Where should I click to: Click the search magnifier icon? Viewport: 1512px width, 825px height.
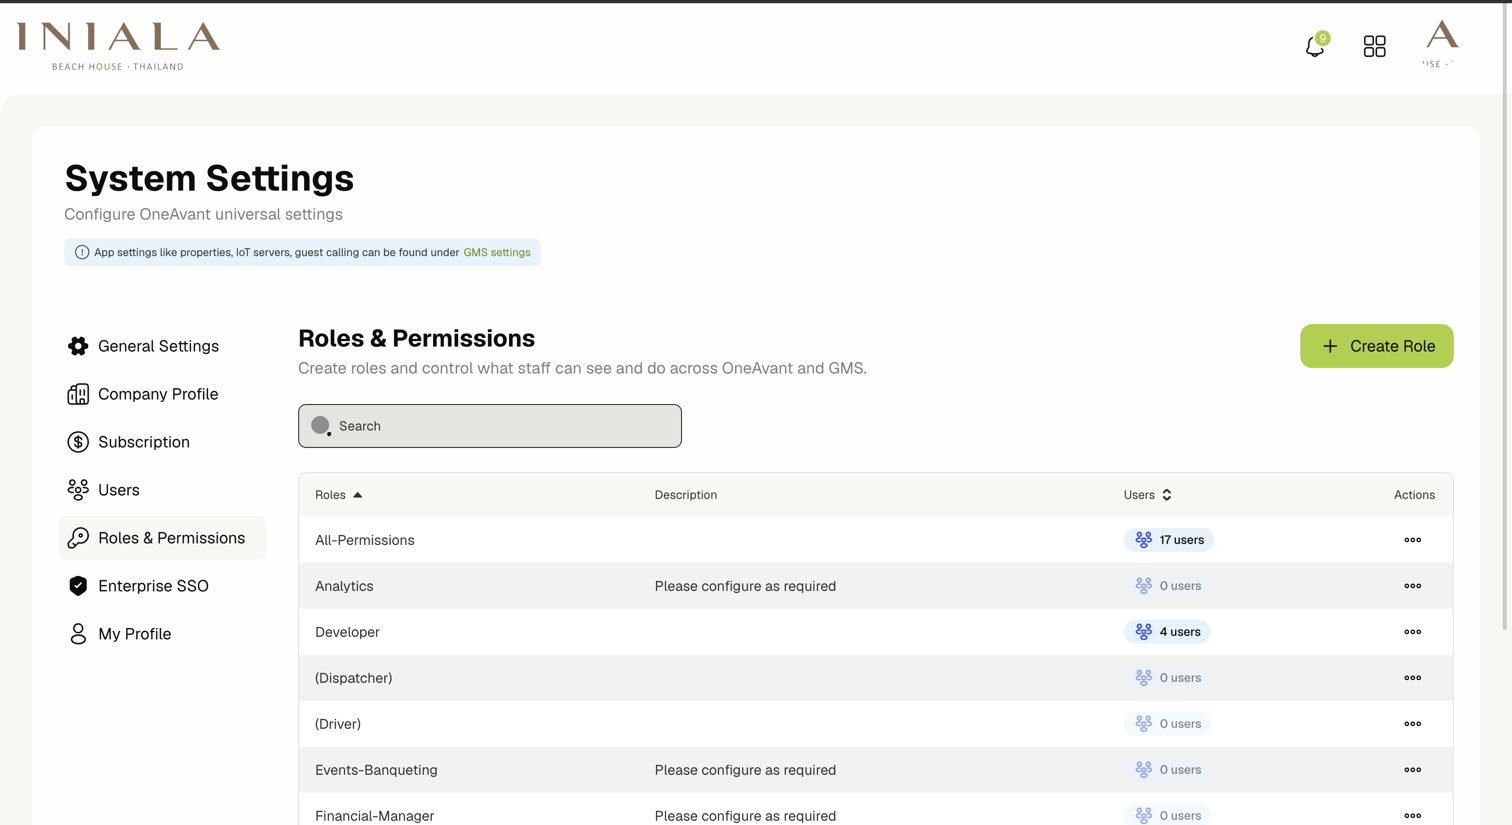coord(321,426)
